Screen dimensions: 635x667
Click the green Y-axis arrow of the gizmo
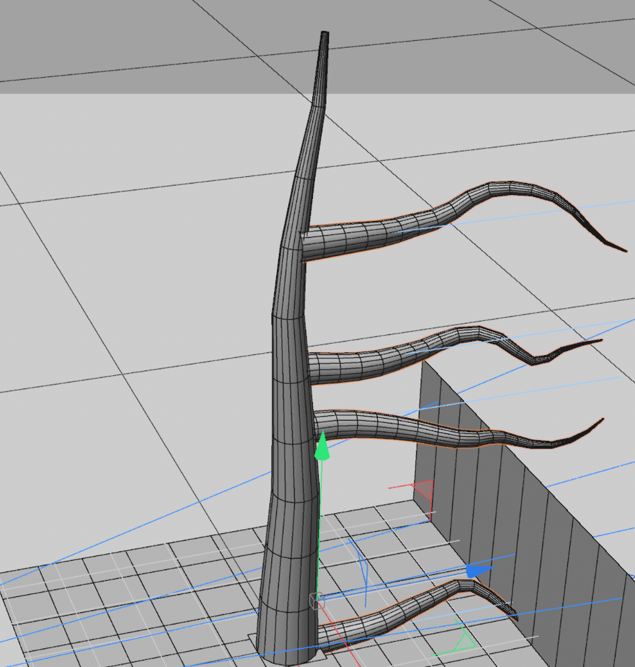click(321, 447)
